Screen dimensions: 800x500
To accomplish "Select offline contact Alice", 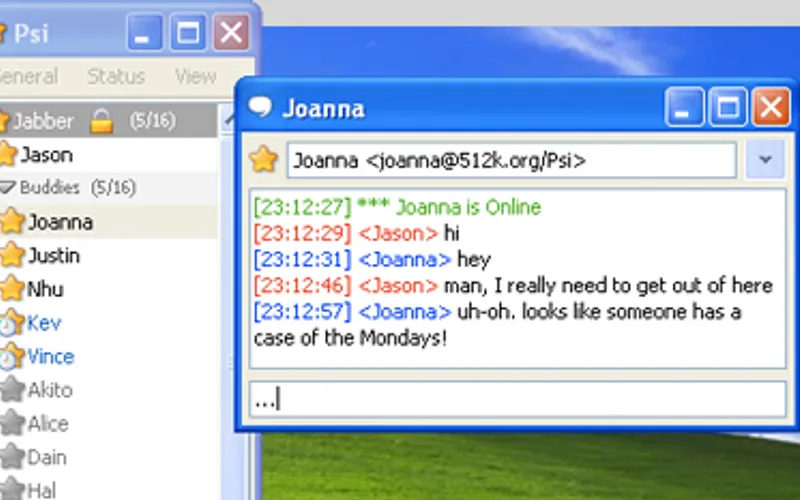I will [48, 424].
